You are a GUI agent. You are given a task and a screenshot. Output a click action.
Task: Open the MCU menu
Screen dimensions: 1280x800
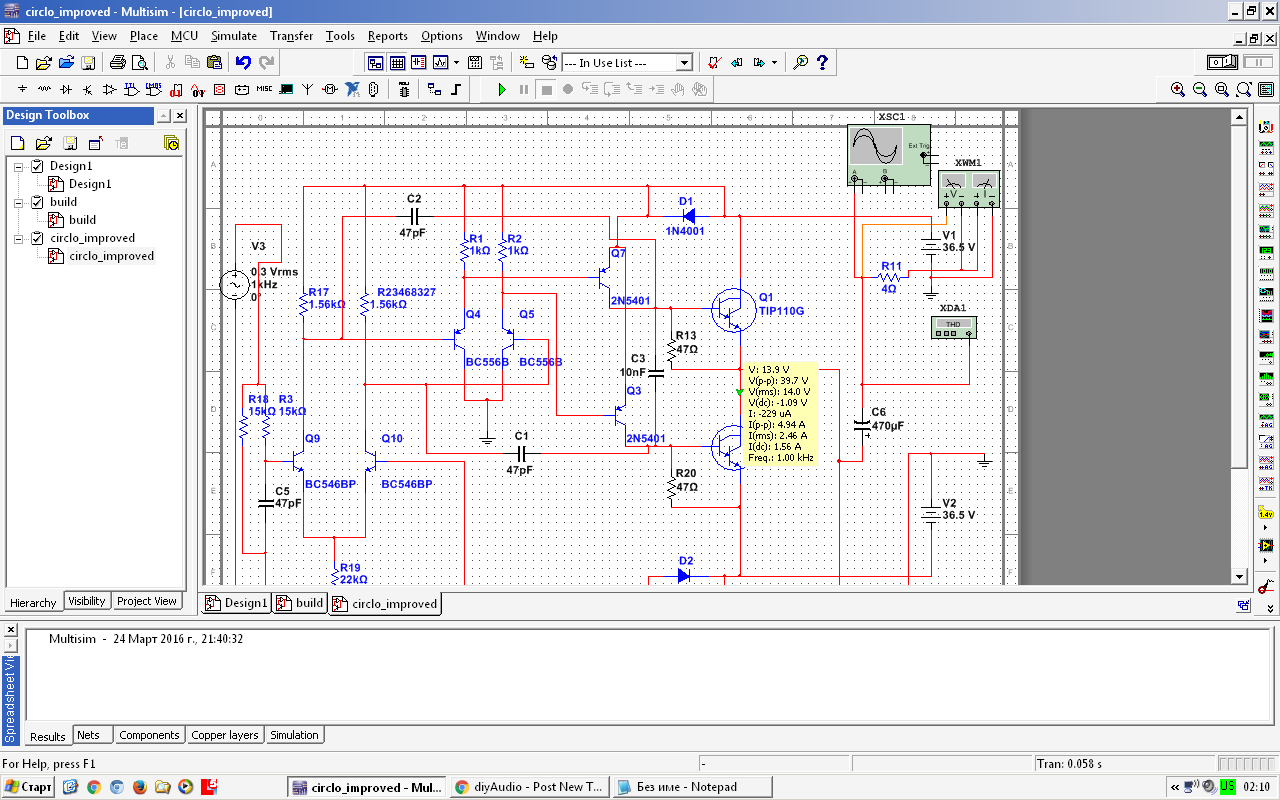184,36
